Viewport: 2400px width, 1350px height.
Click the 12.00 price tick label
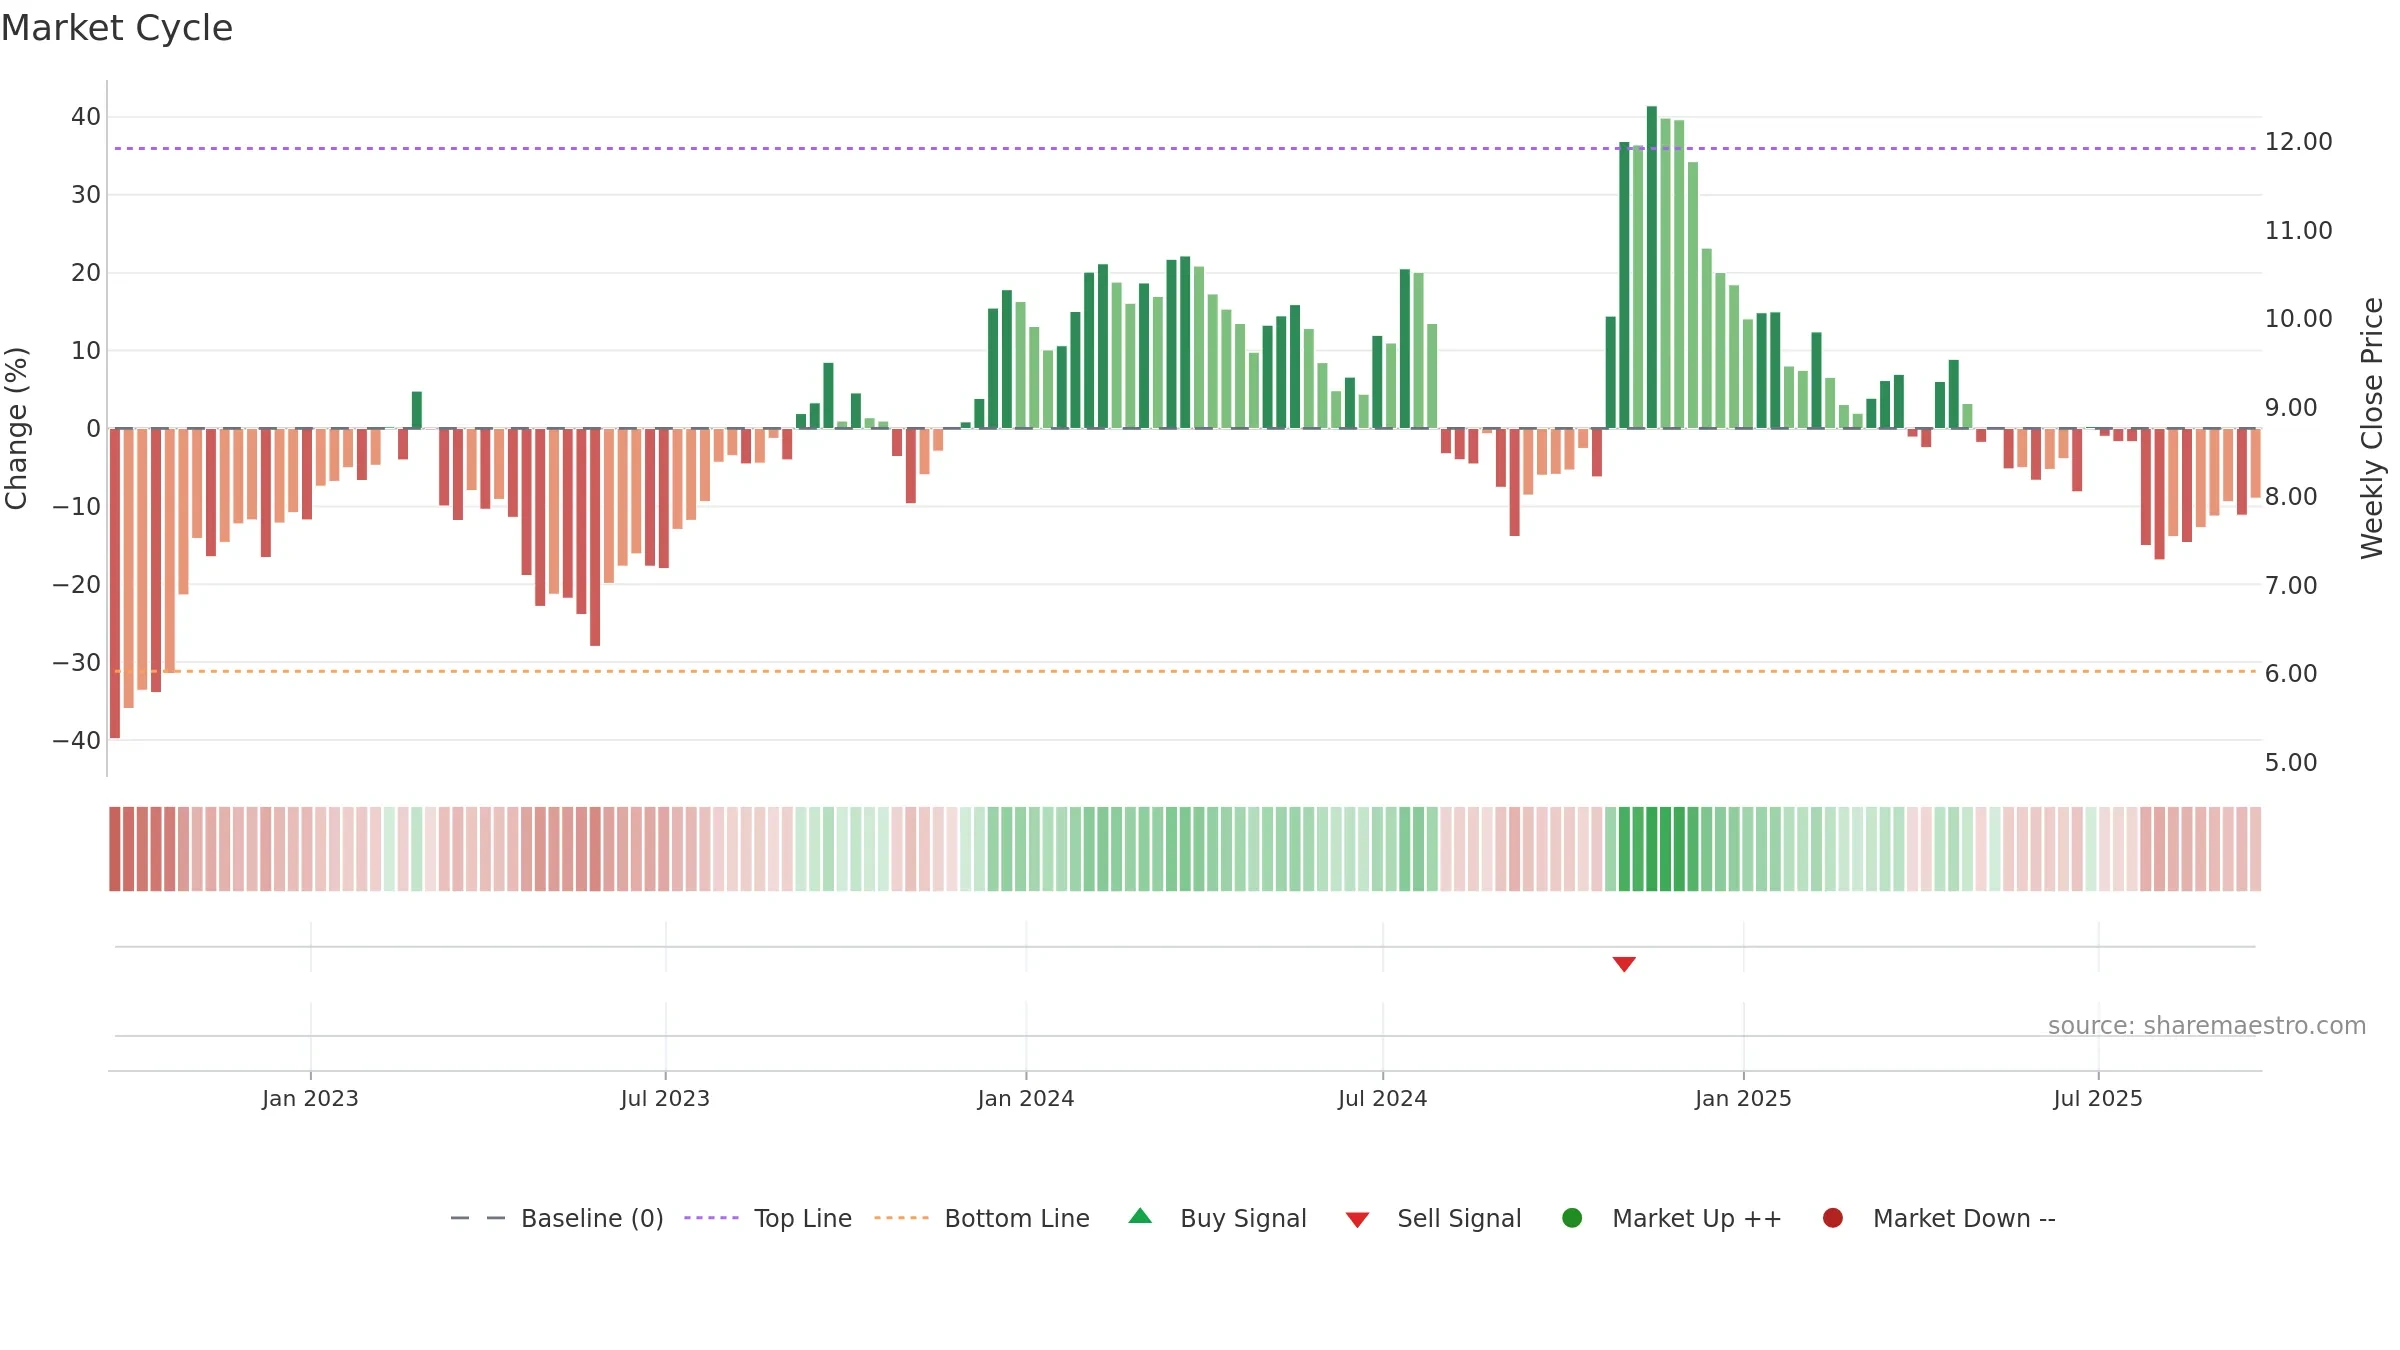[x=2298, y=142]
